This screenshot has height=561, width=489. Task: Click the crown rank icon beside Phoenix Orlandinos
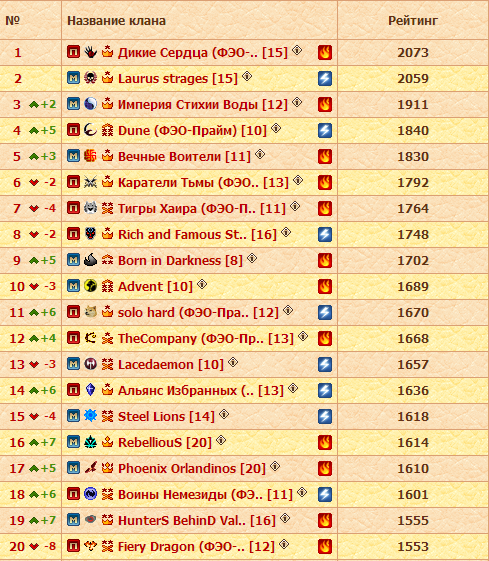point(107,468)
